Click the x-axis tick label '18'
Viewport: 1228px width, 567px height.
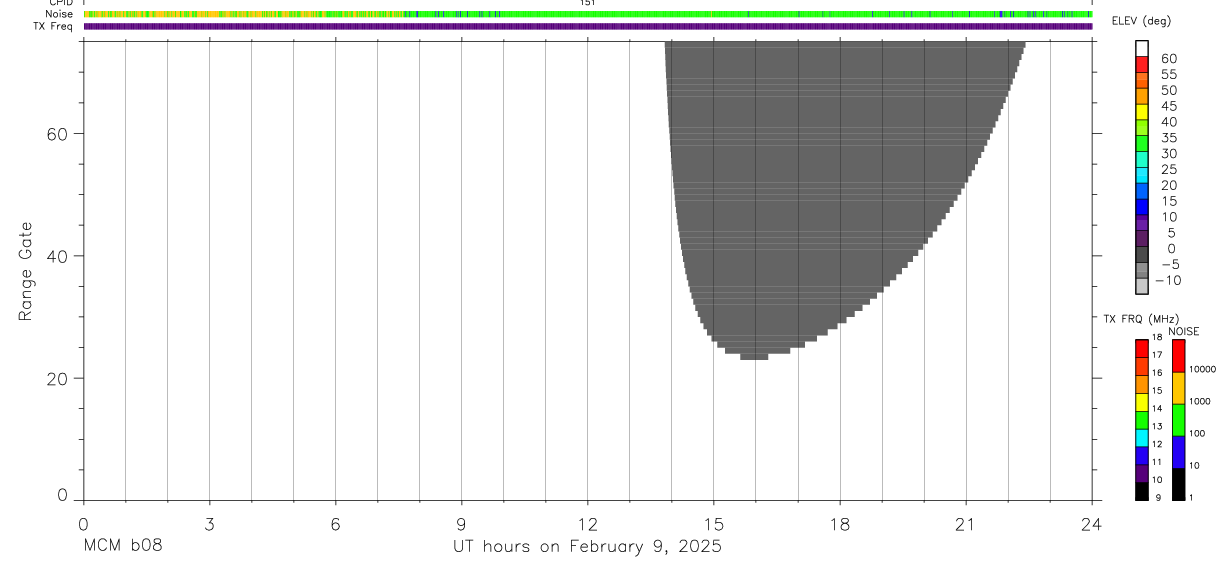[840, 523]
